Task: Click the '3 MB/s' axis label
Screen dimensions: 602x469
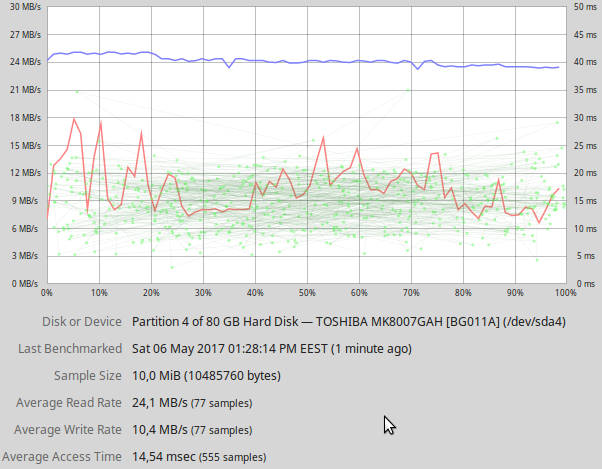Action: (x=25, y=256)
